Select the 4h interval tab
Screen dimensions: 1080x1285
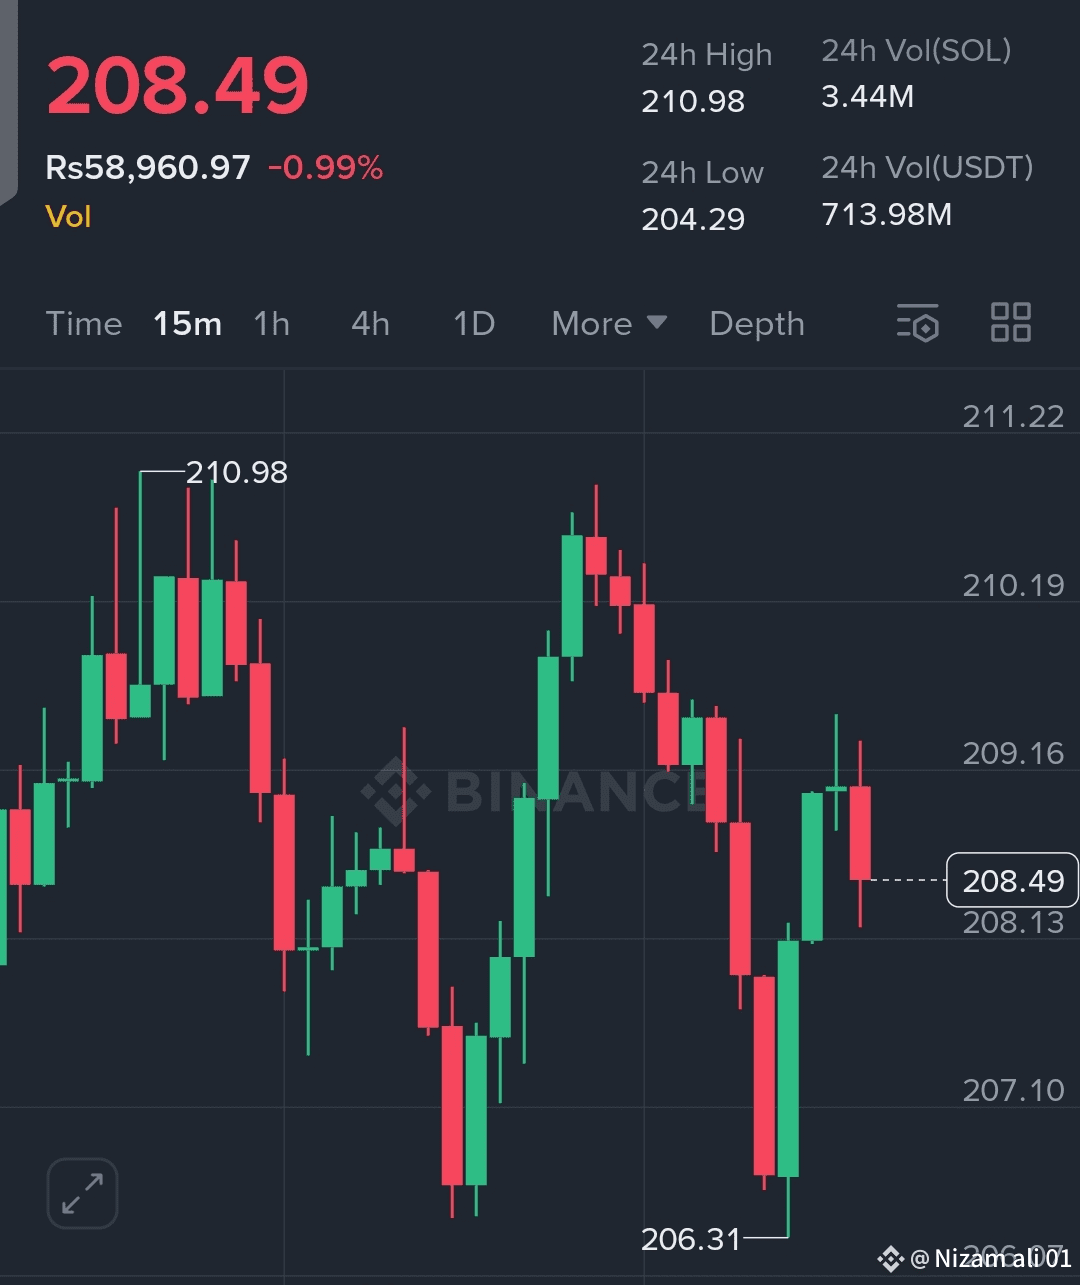[x=370, y=324]
